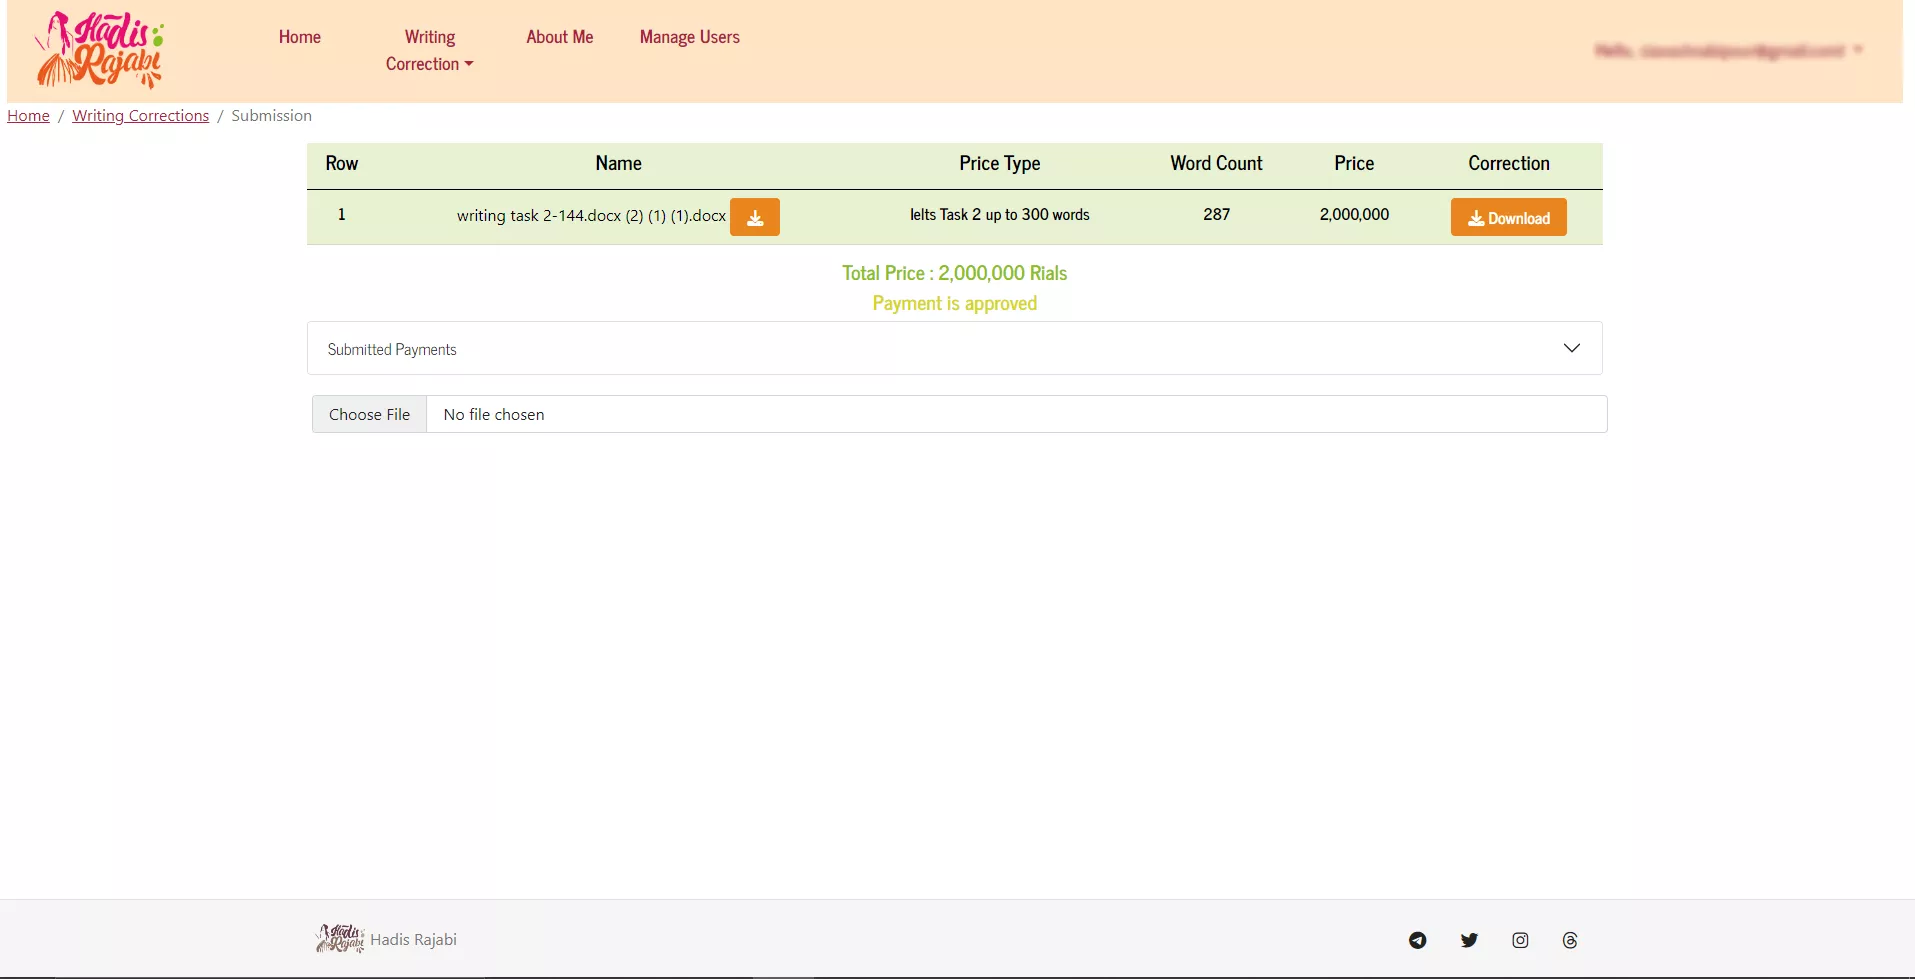1915x979 pixels.
Task: Open the Instagram social icon
Action: [1519, 940]
